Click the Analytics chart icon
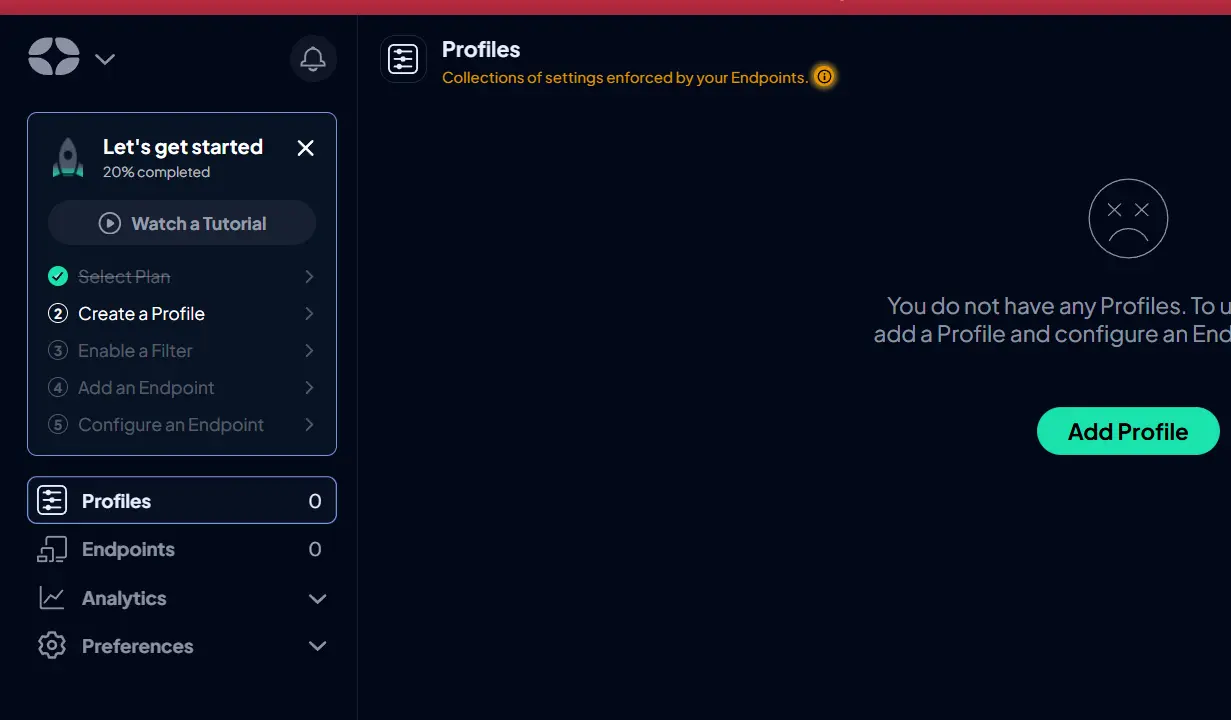The image size is (1231, 720). tap(52, 598)
